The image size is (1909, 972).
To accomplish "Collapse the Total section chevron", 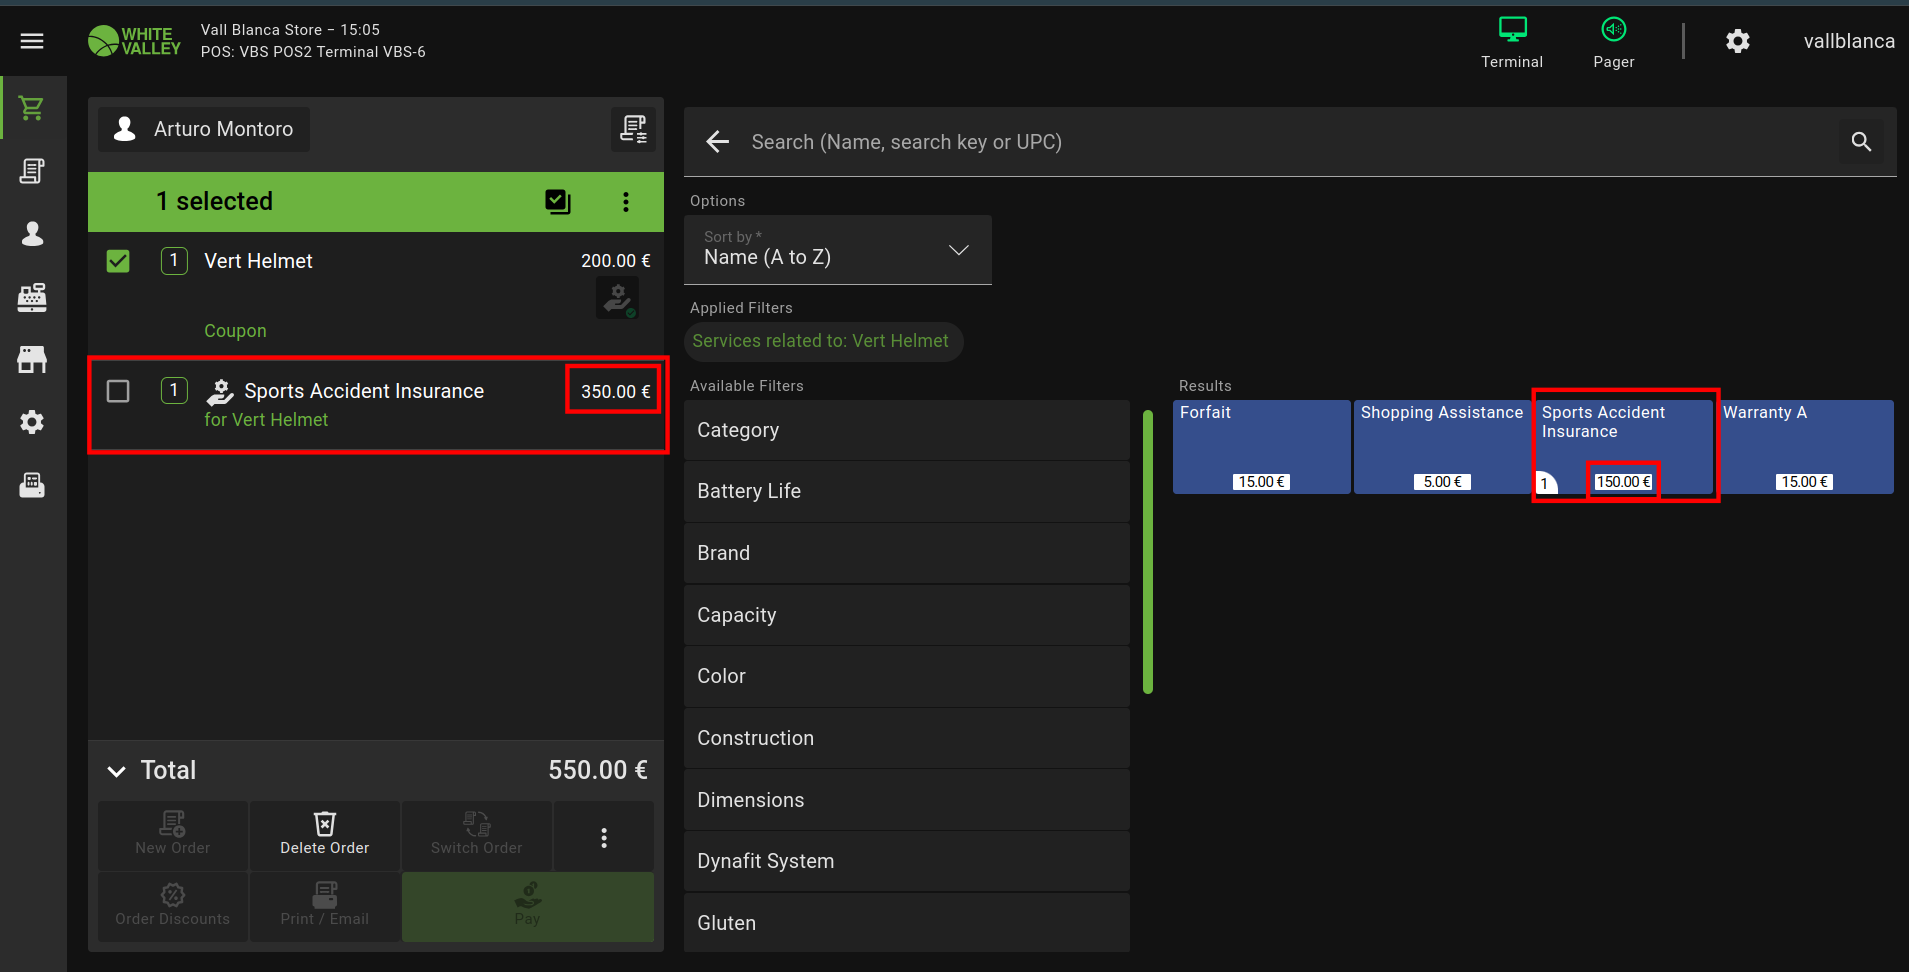I will (x=117, y=771).
